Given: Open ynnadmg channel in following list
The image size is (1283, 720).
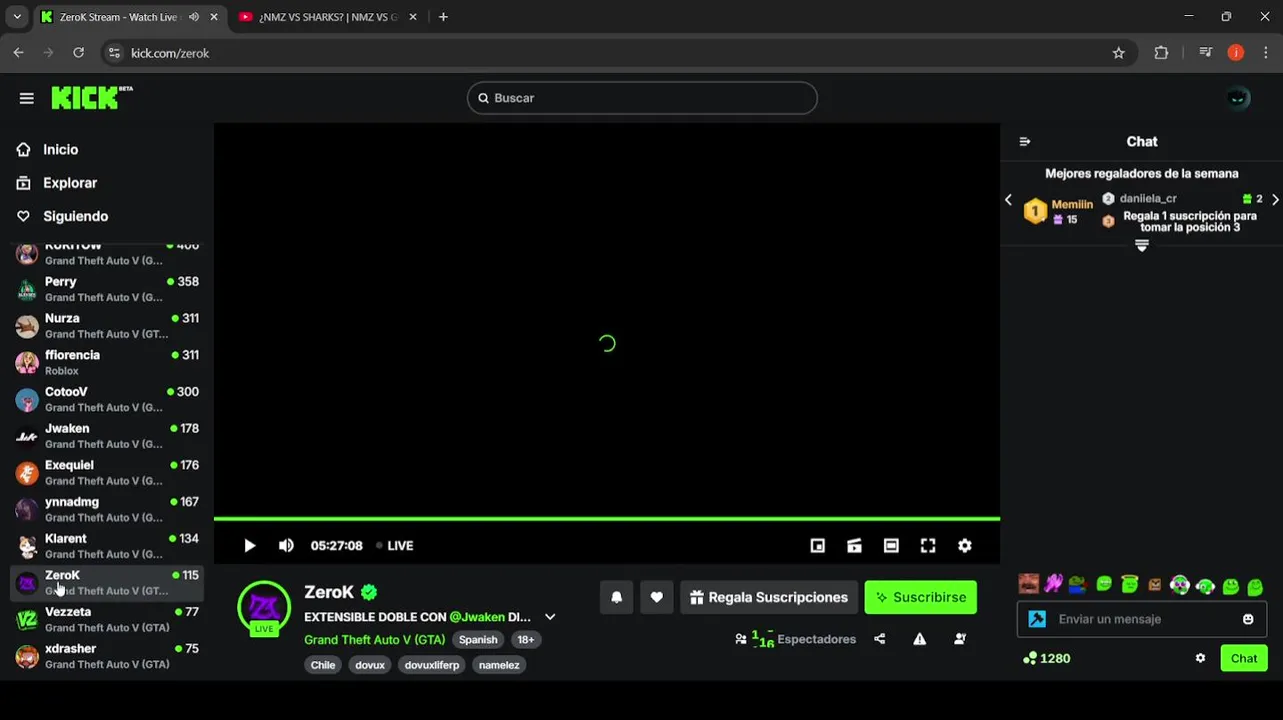Looking at the screenshot, I should [x=107, y=509].
